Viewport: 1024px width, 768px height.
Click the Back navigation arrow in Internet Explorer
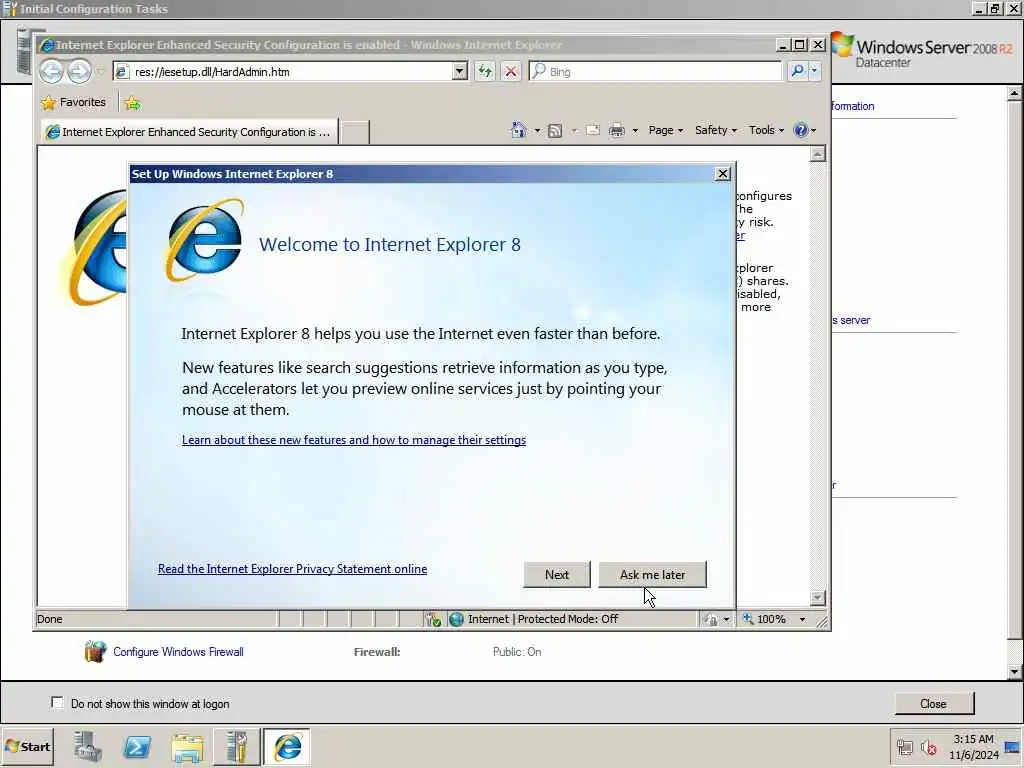pyautogui.click(x=52, y=71)
